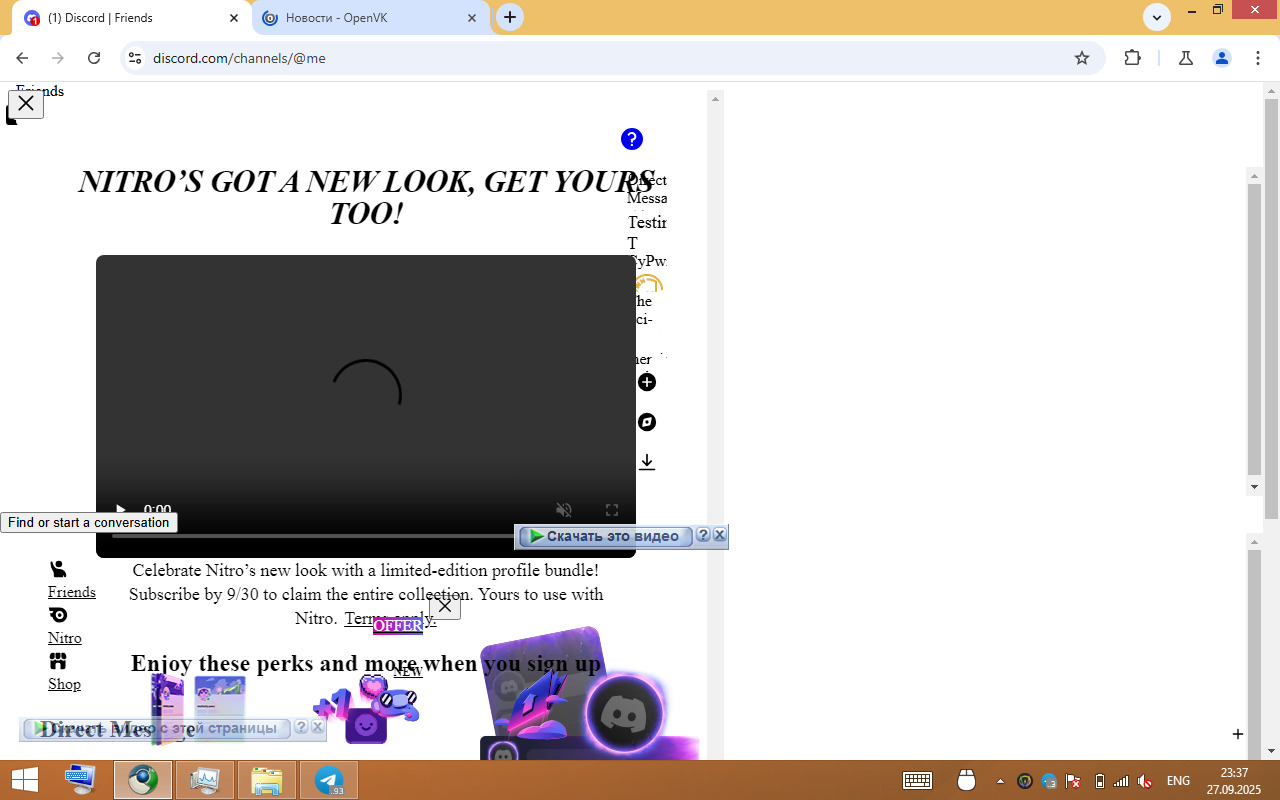This screenshot has width=1280, height=800.
Task: Toggle fullscreen on the Nitro video
Action: [612, 510]
